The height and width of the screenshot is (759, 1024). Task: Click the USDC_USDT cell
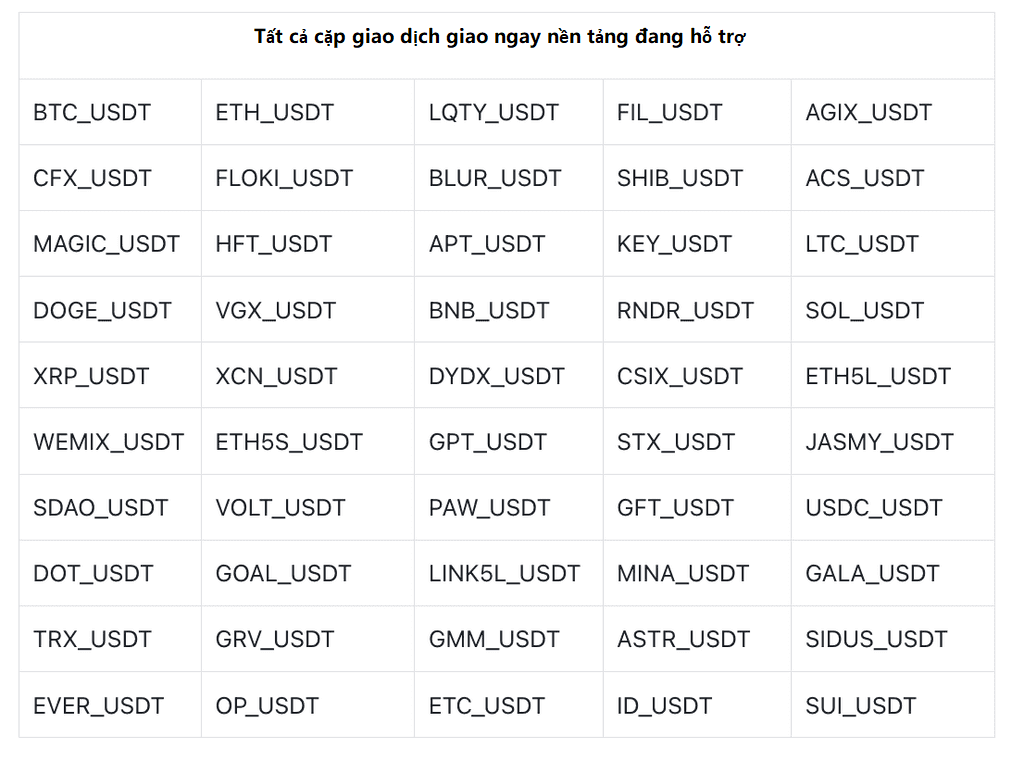[893, 508]
